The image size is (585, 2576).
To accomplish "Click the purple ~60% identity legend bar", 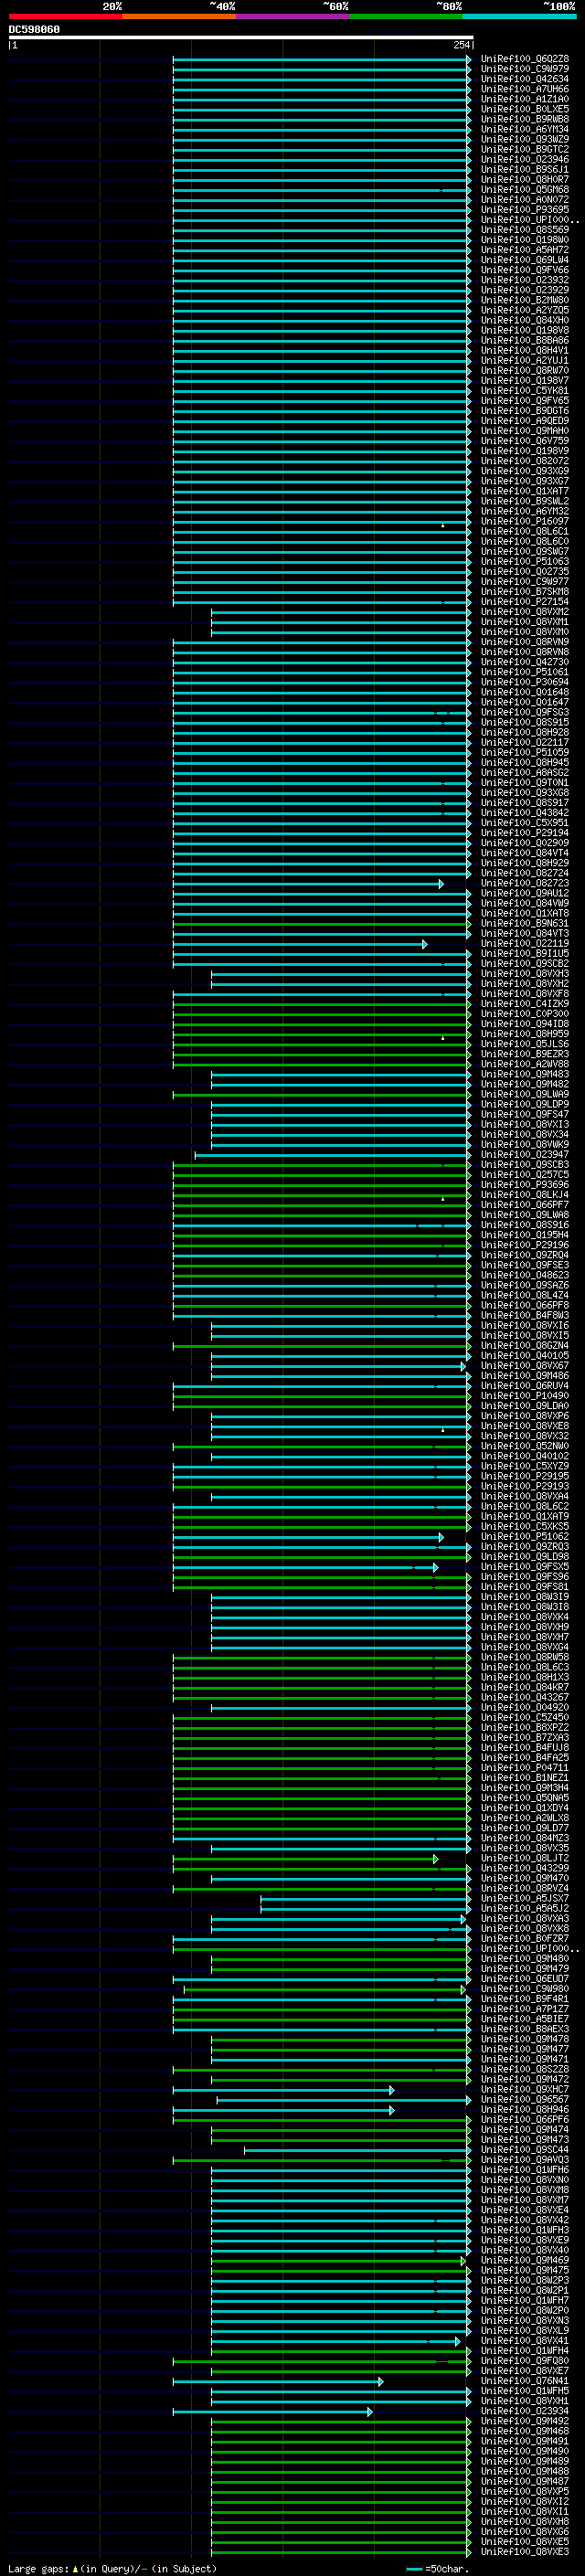I will point(293,17).
